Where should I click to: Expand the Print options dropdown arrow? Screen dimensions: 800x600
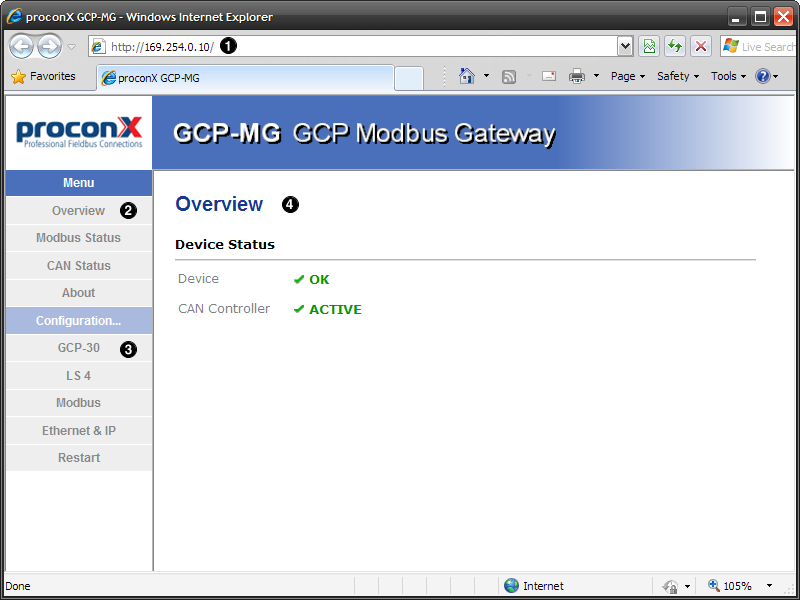pyautogui.click(x=596, y=76)
